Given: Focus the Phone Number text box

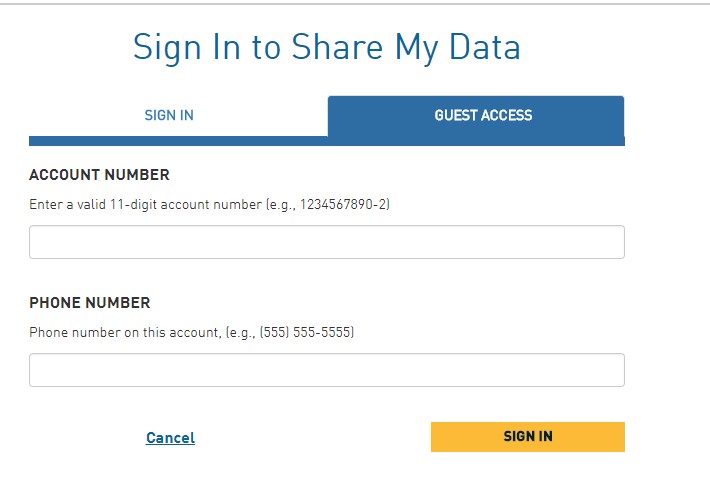Looking at the screenshot, I should click(326, 370).
